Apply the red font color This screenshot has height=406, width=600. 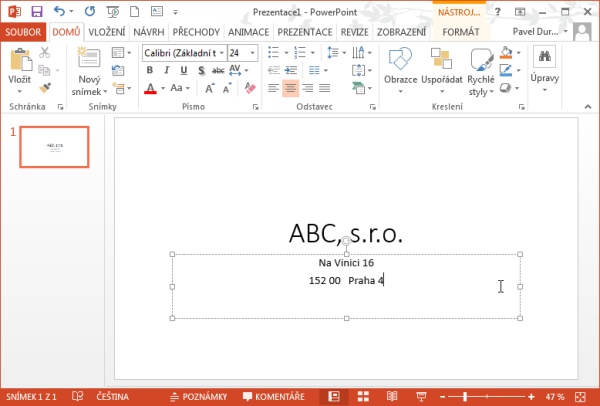[150, 88]
